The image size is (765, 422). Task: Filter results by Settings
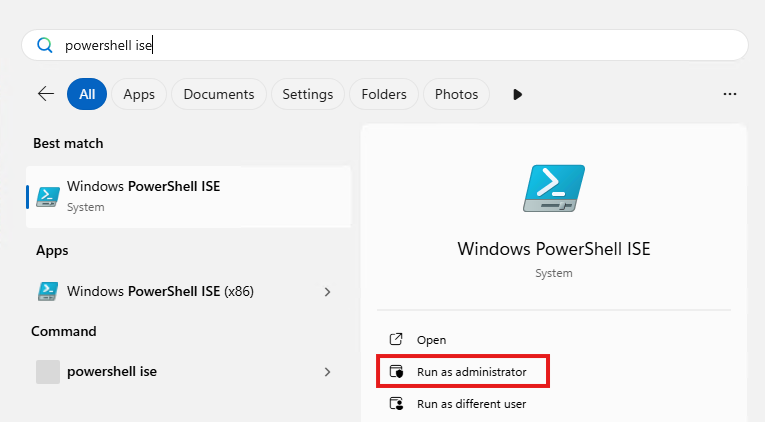coord(307,94)
